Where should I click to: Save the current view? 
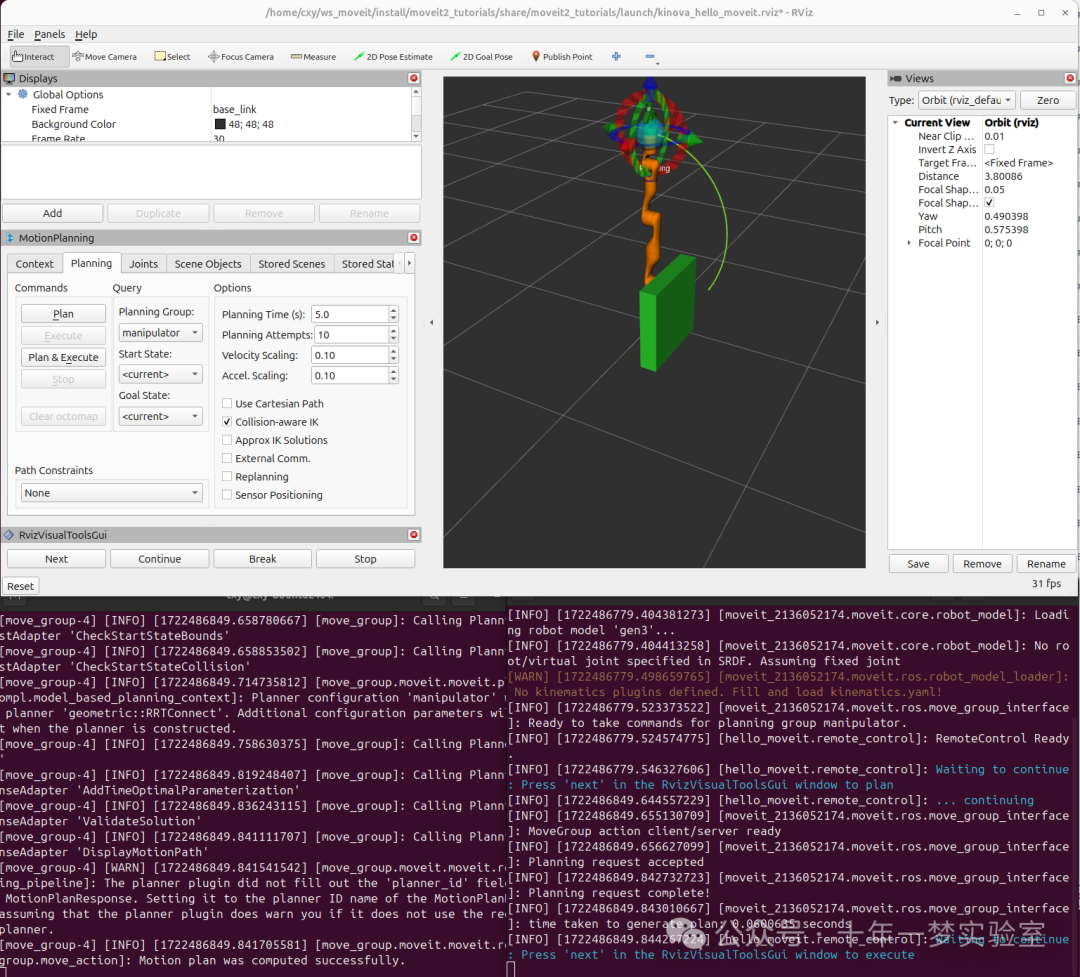[x=918, y=564]
